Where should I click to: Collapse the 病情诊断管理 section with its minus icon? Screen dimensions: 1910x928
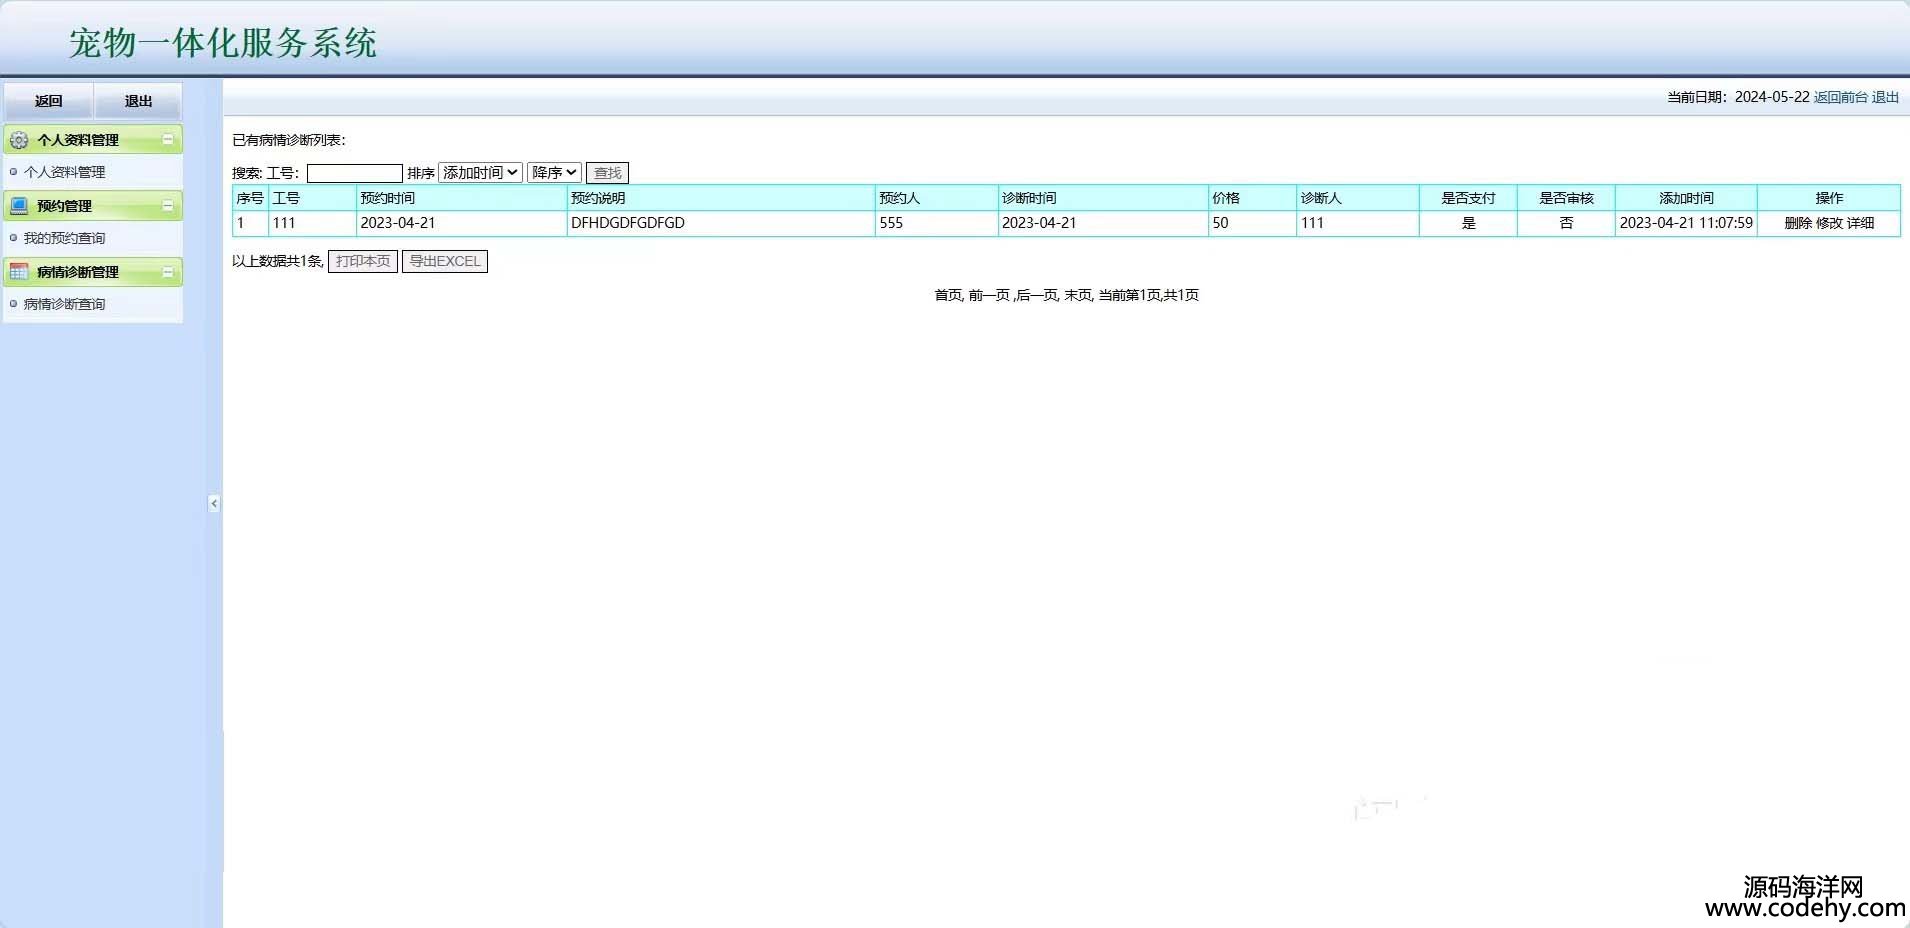click(x=168, y=272)
